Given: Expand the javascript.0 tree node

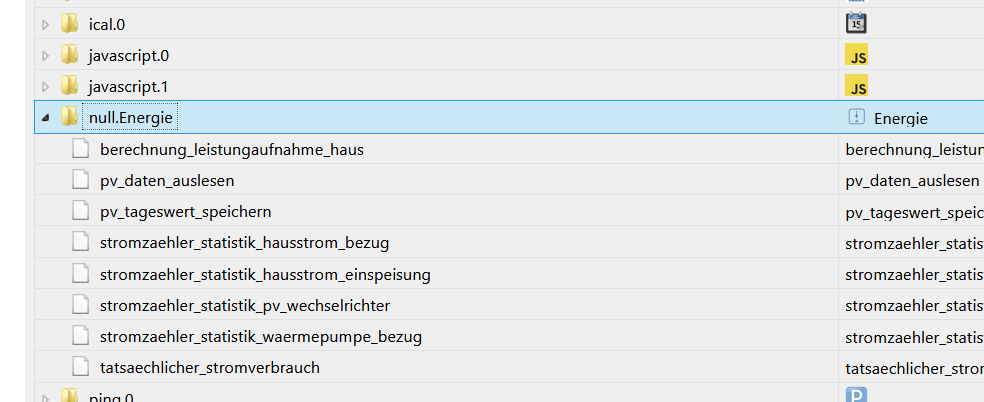Looking at the screenshot, I should click(45, 55).
